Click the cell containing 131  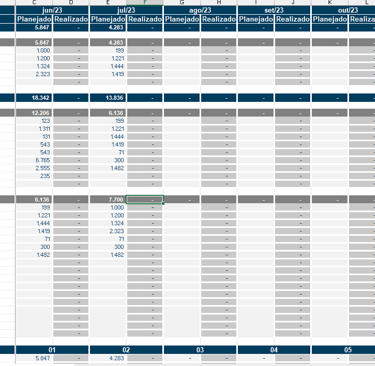[x=34, y=137]
